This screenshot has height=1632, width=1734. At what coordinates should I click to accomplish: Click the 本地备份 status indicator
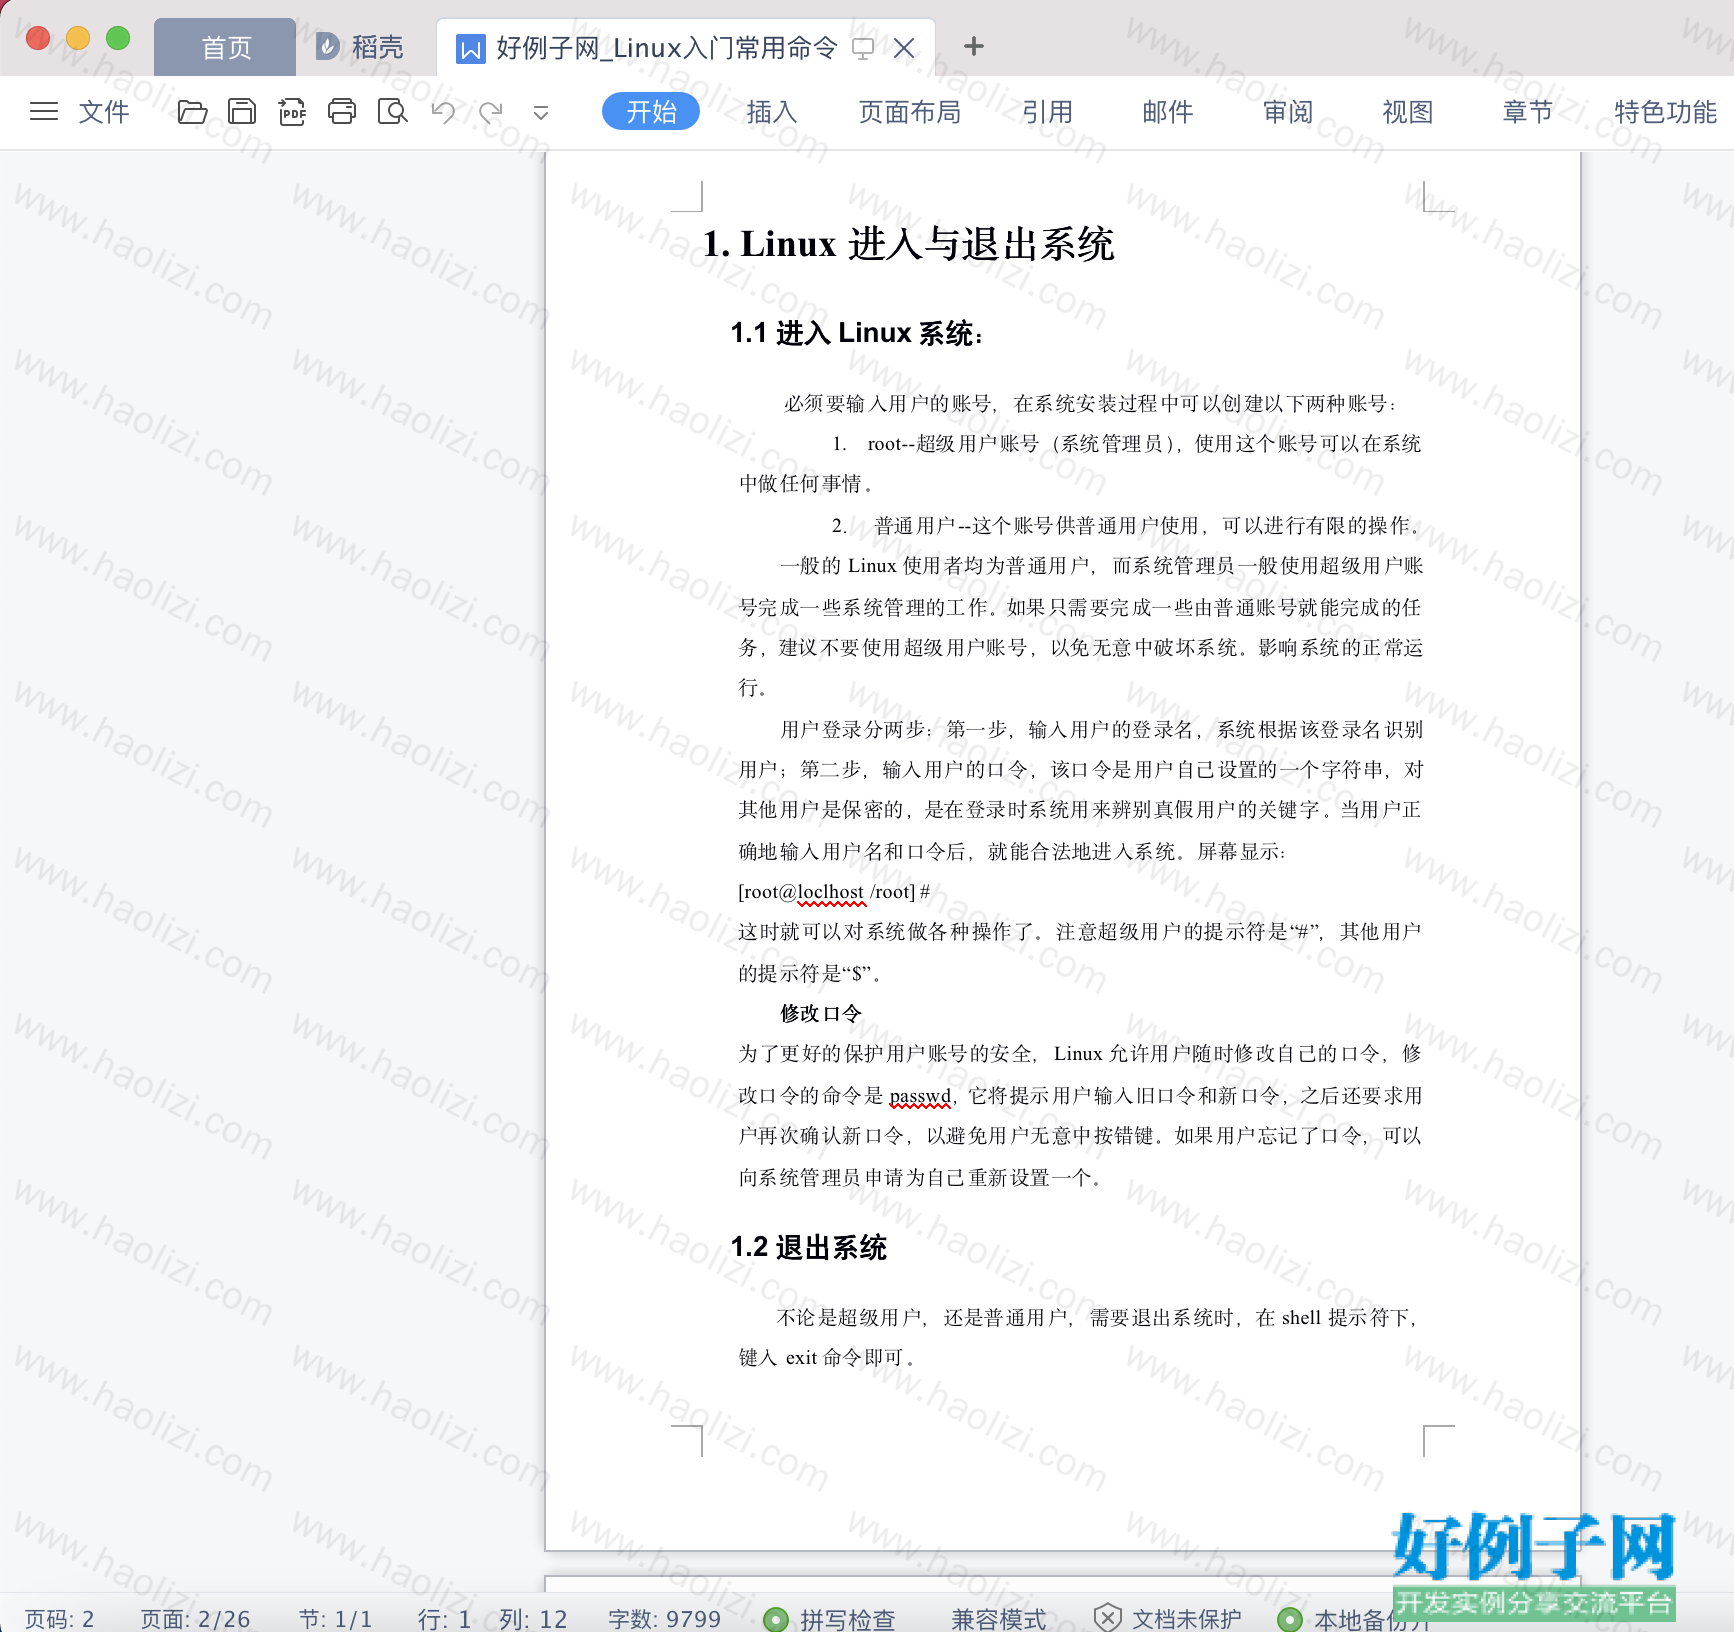[x=1355, y=1619]
